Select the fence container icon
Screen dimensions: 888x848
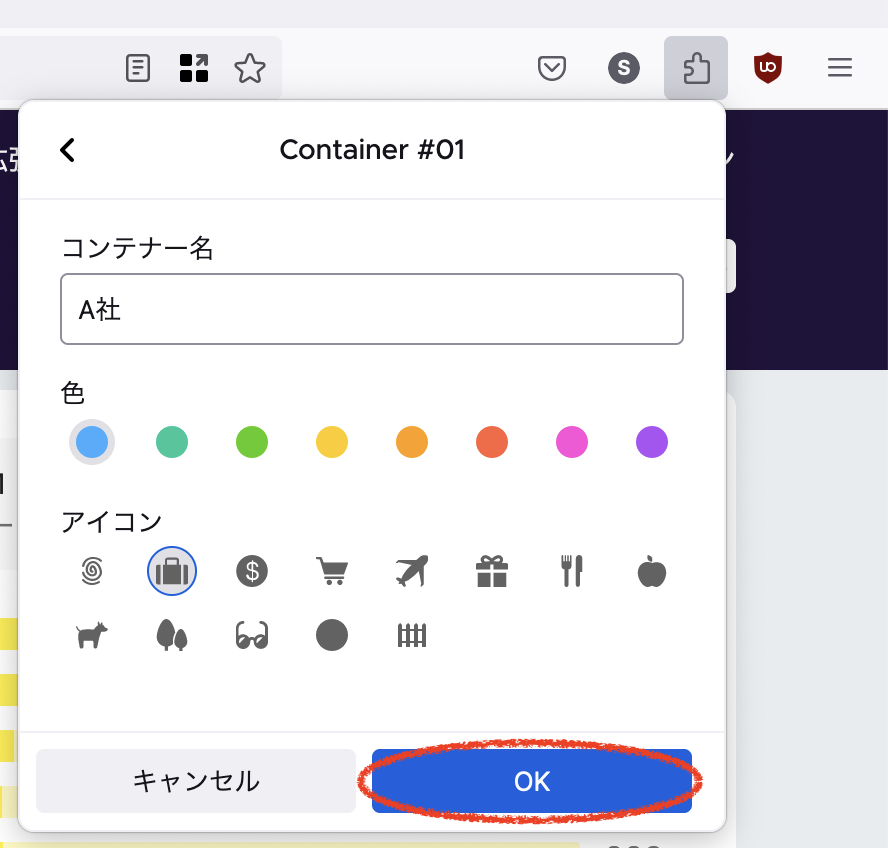[x=412, y=635]
